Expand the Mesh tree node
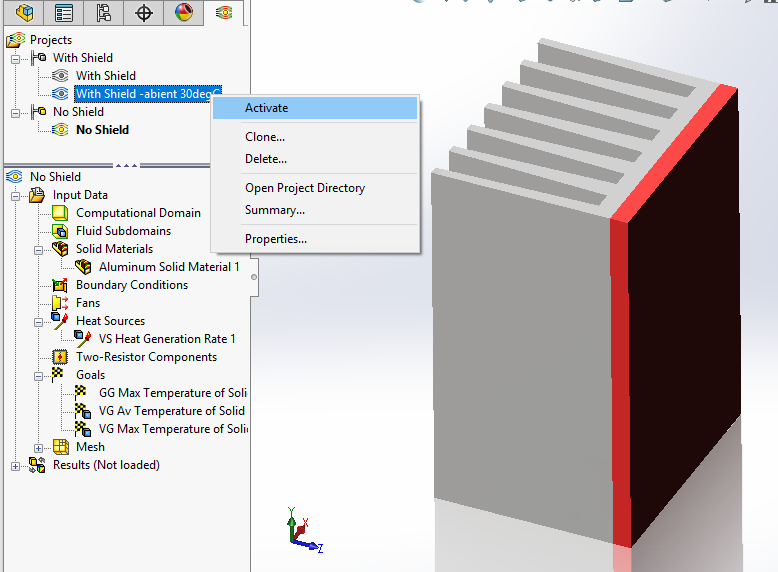The width and height of the screenshot is (778, 572). click(x=39, y=447)
